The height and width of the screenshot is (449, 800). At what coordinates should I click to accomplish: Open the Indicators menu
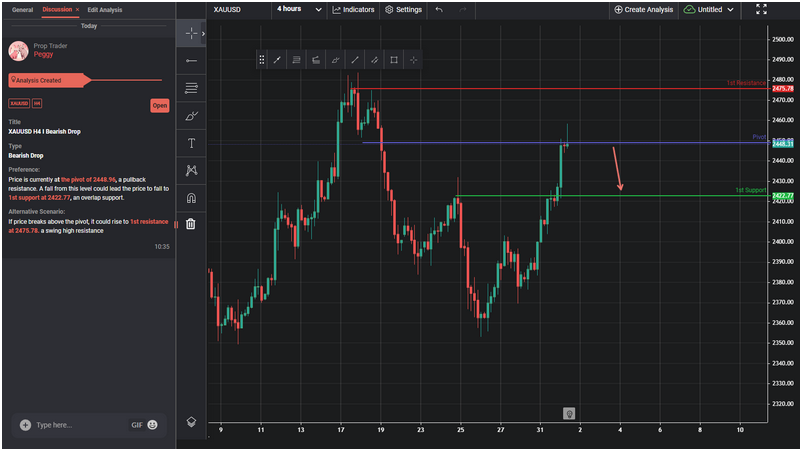(354, 10)
